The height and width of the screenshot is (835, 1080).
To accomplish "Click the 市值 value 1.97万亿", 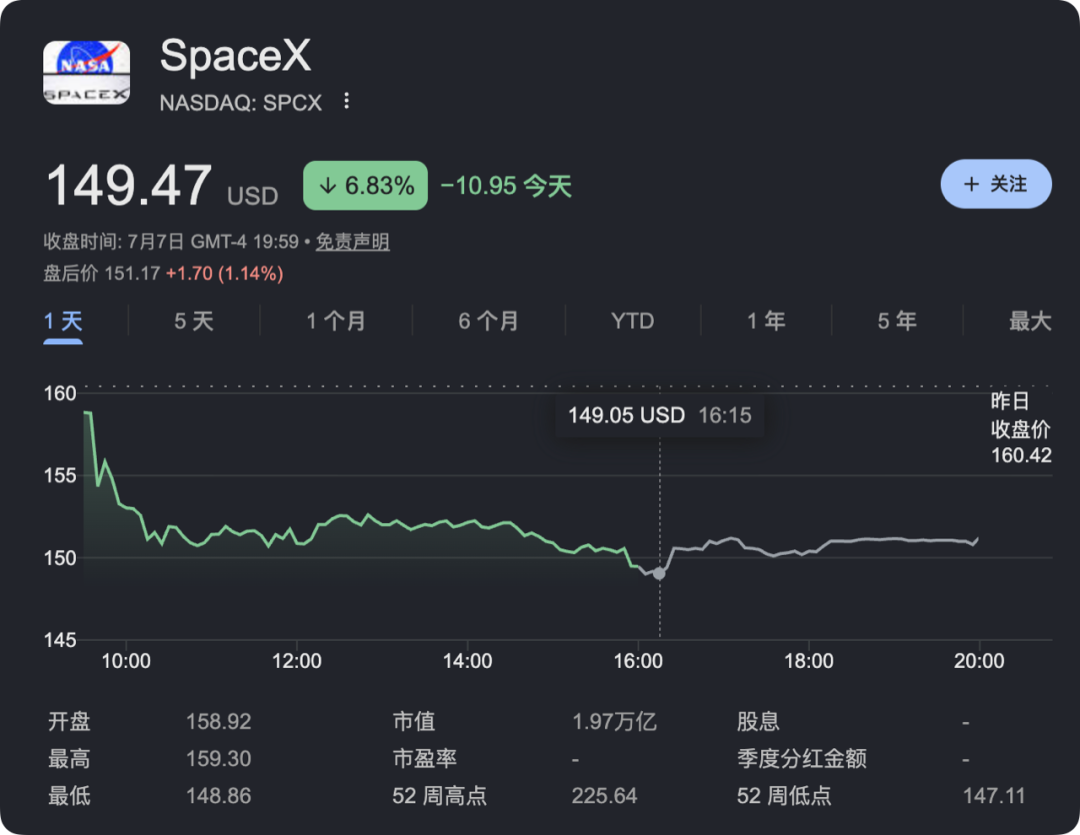I will click(x=614, y=721).
